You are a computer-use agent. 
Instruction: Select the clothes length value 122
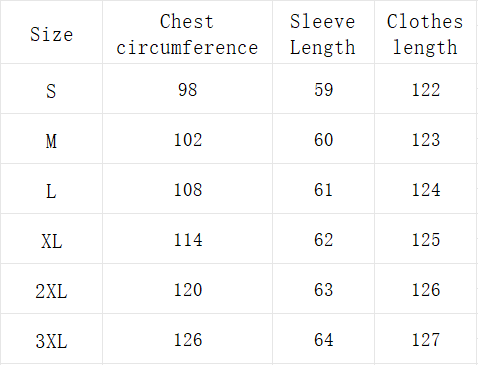(426, 90)
